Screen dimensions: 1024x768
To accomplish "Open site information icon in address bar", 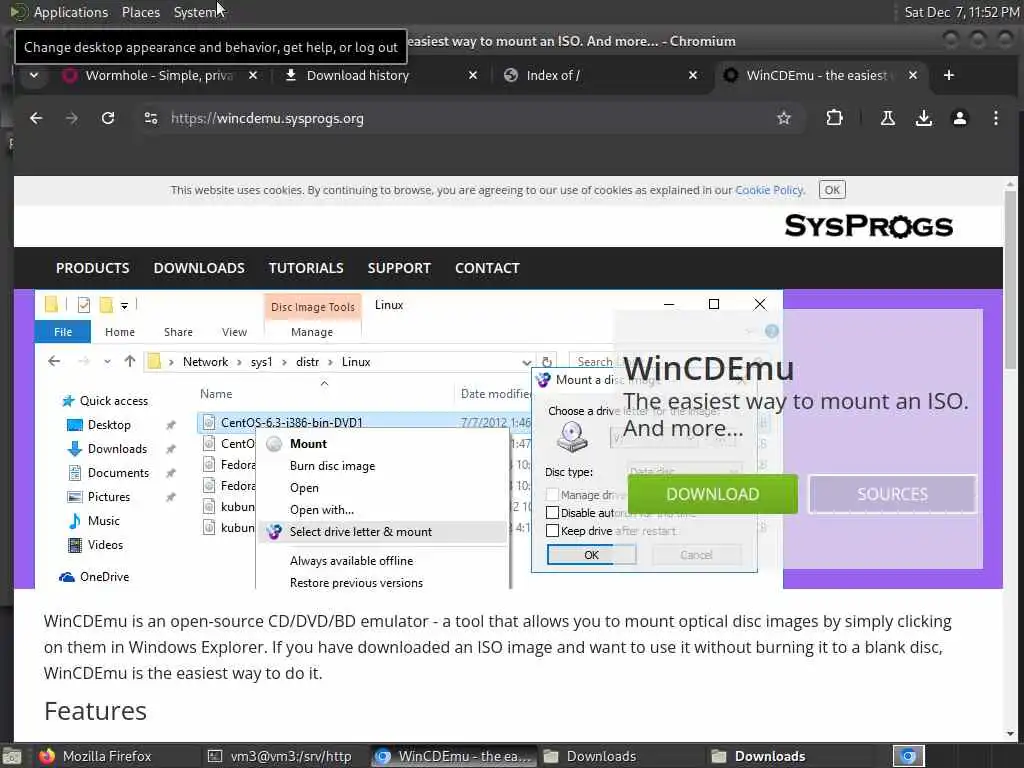I will (x=151, y=118).
